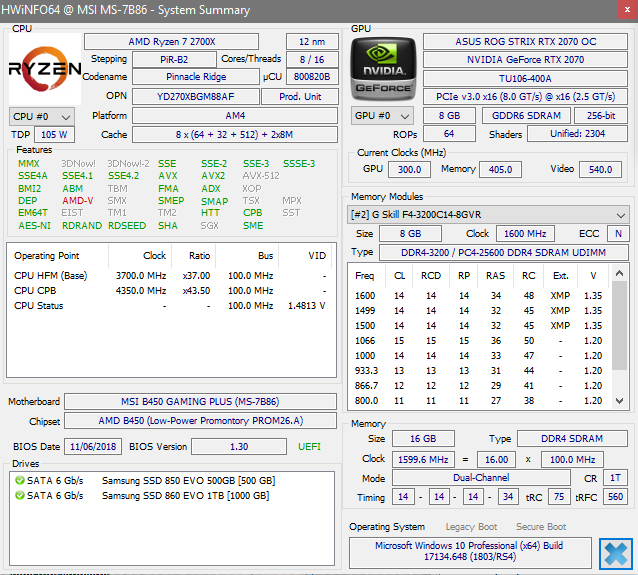Click the red AMD-V feature label
This screenshot has height=575, width=638.
click(78, 201)
